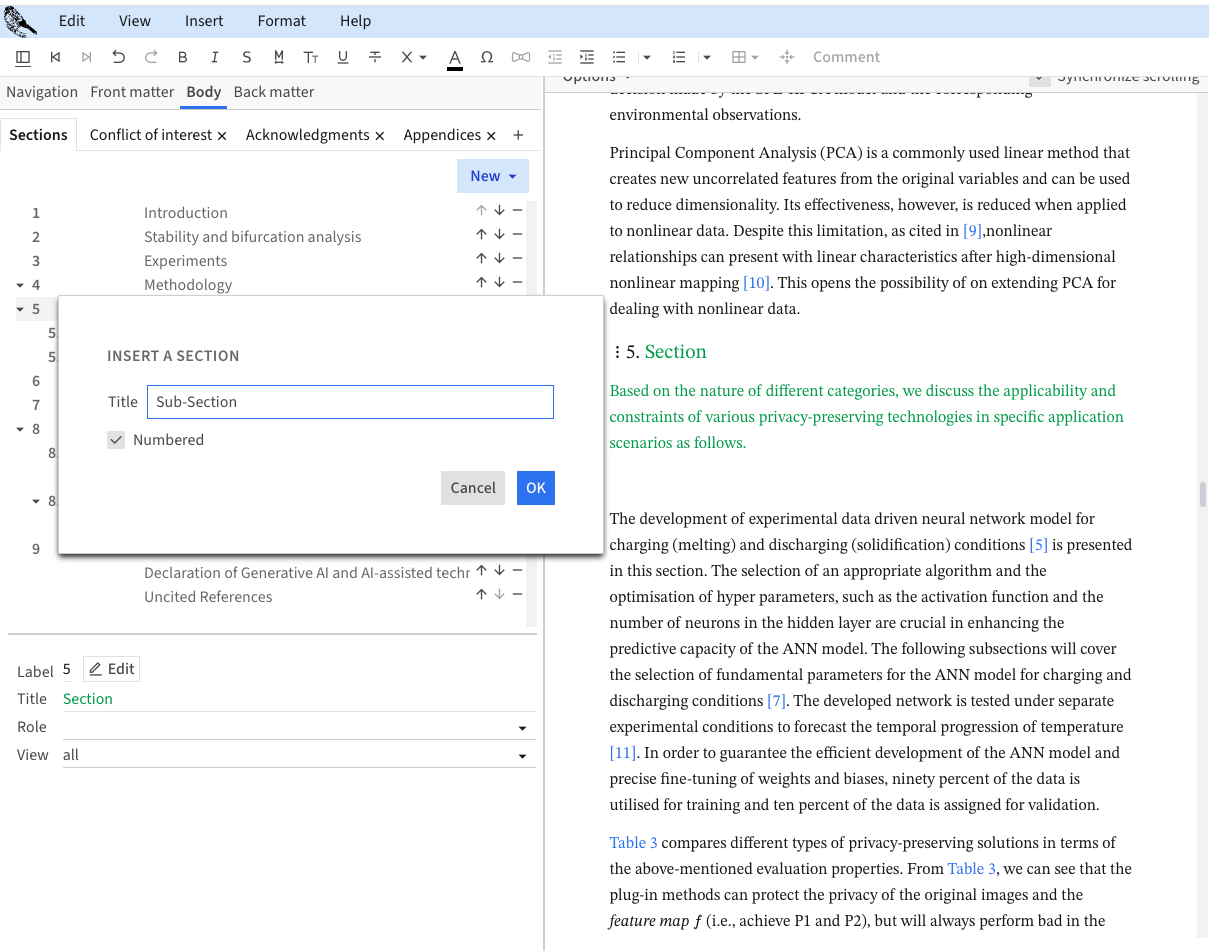Click the section Title input field
This screenshot has width=1209, height=951.
click(x=349, y=402)
